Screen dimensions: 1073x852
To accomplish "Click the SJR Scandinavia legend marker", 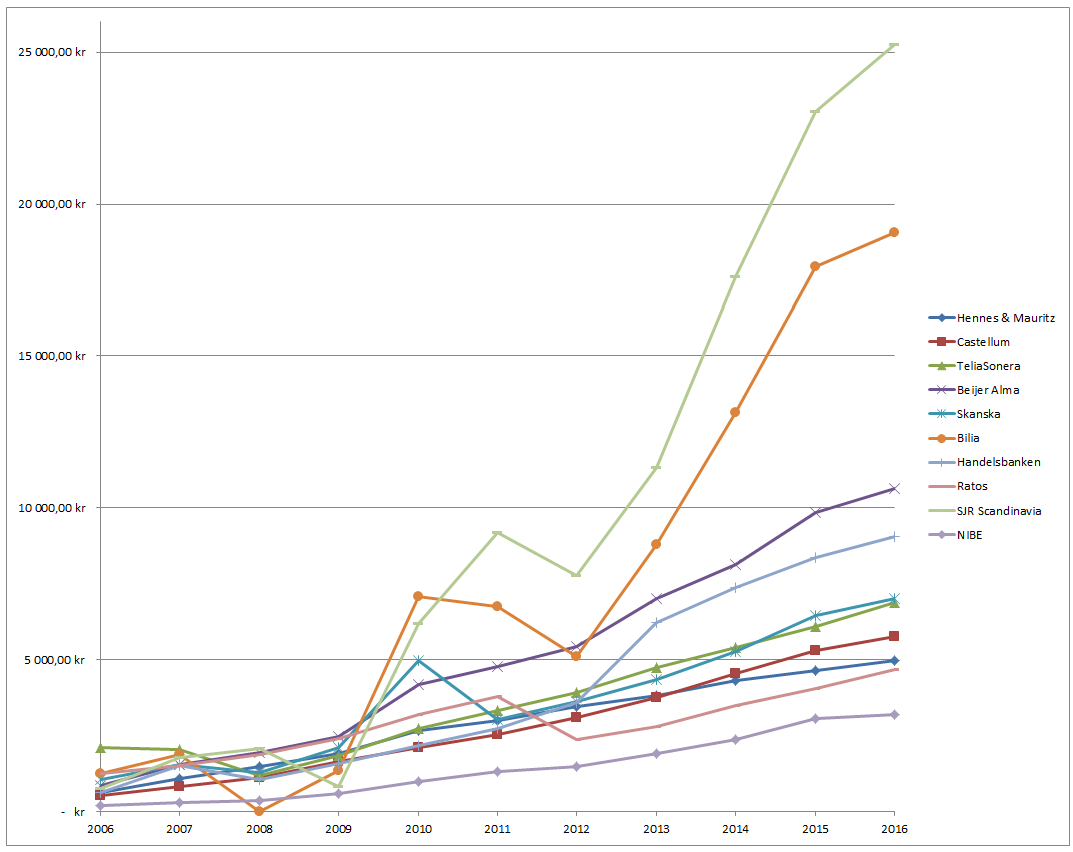I will [x=940, y=510].
